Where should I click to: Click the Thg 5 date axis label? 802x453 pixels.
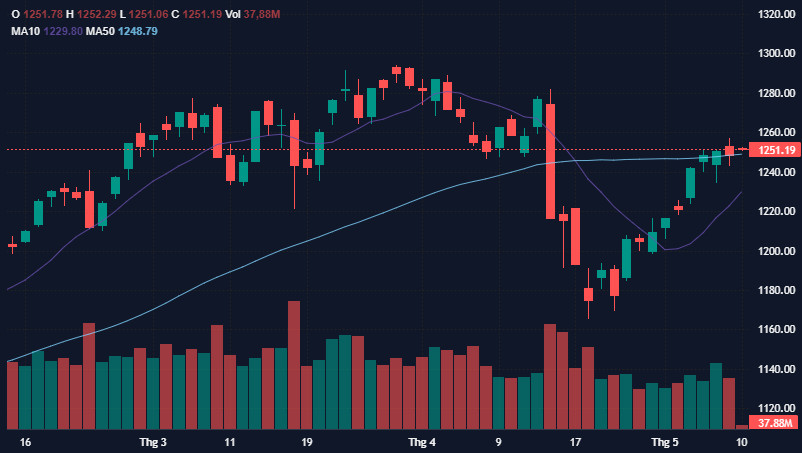point(665,442)
